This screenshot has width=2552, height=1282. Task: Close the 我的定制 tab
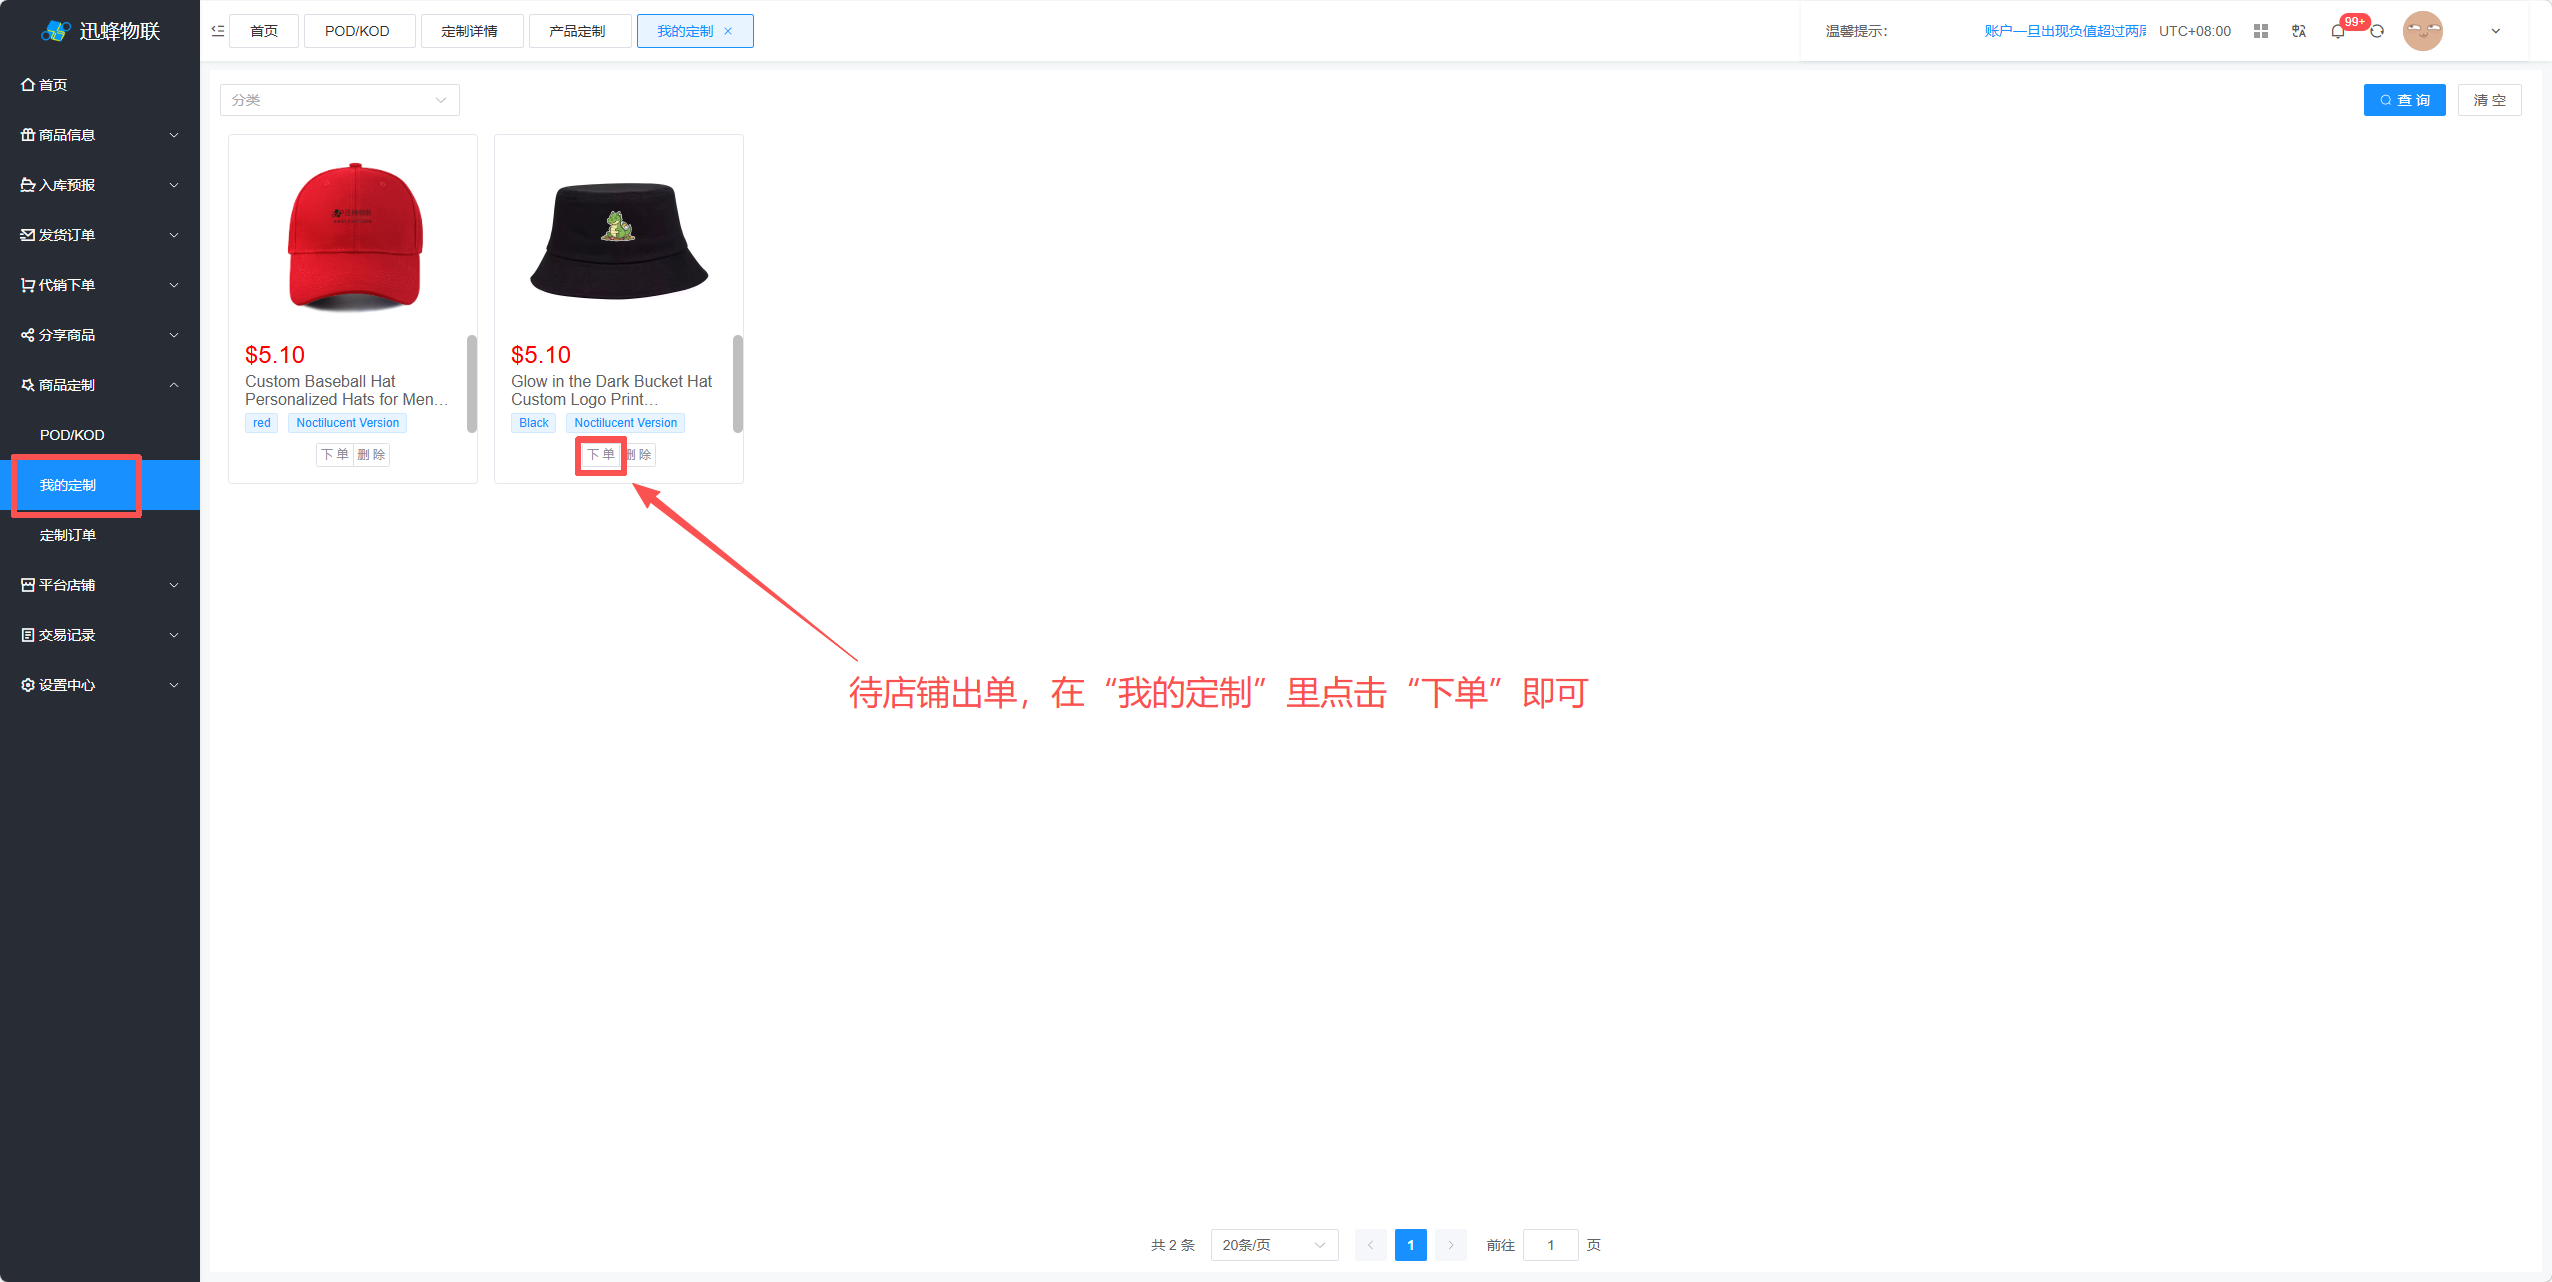pos(728,31)
